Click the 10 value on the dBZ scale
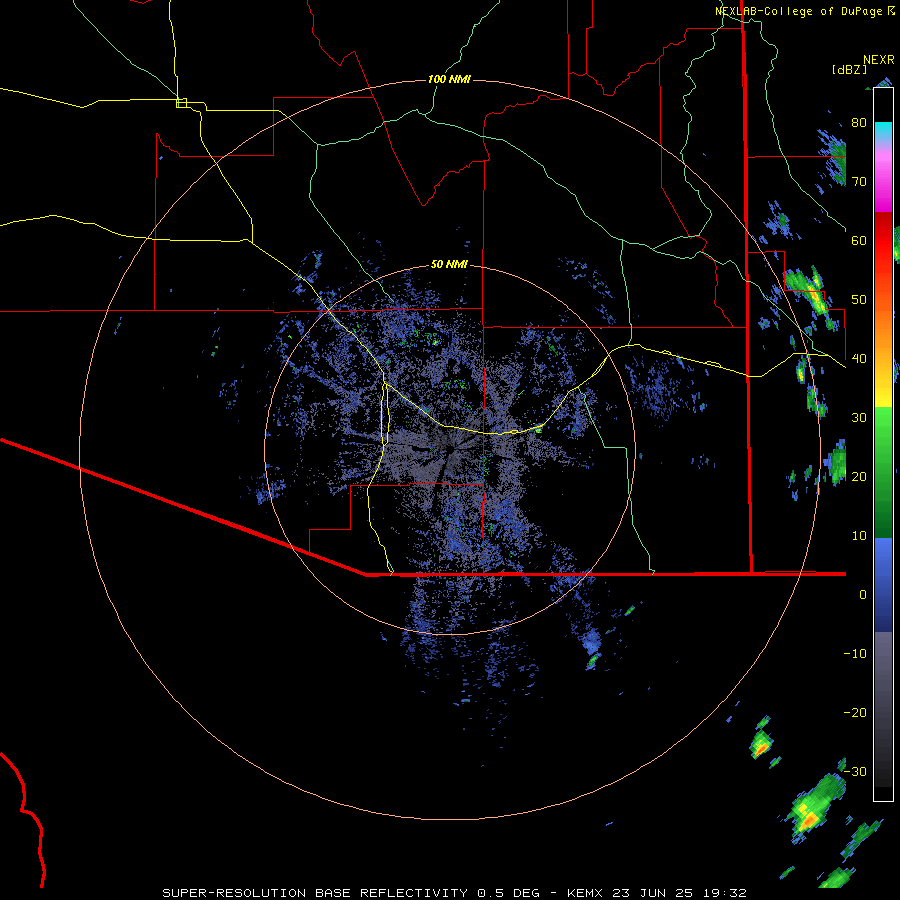The width and height of the screenshot is (900, 900). (x=859, y=536)
